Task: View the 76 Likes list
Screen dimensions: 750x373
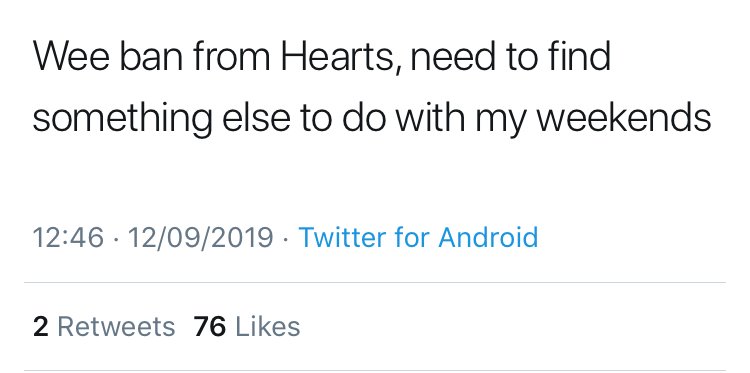Action: coord(247,327)
